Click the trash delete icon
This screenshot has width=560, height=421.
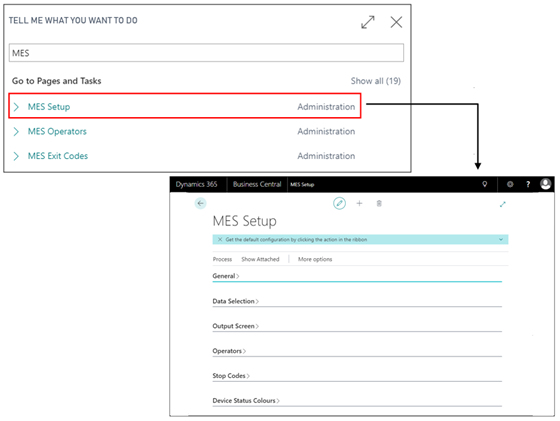click(379, 203)
